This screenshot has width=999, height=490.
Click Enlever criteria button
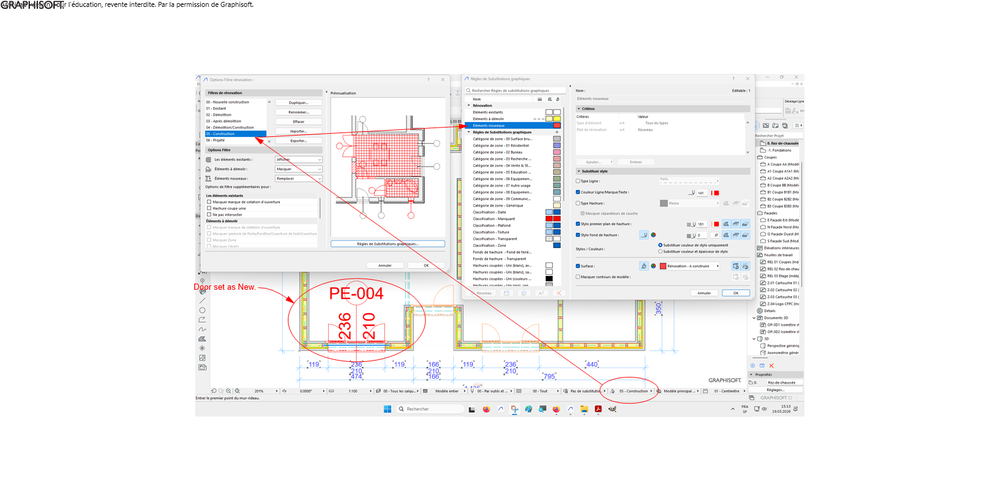click(x=636, y=162)
